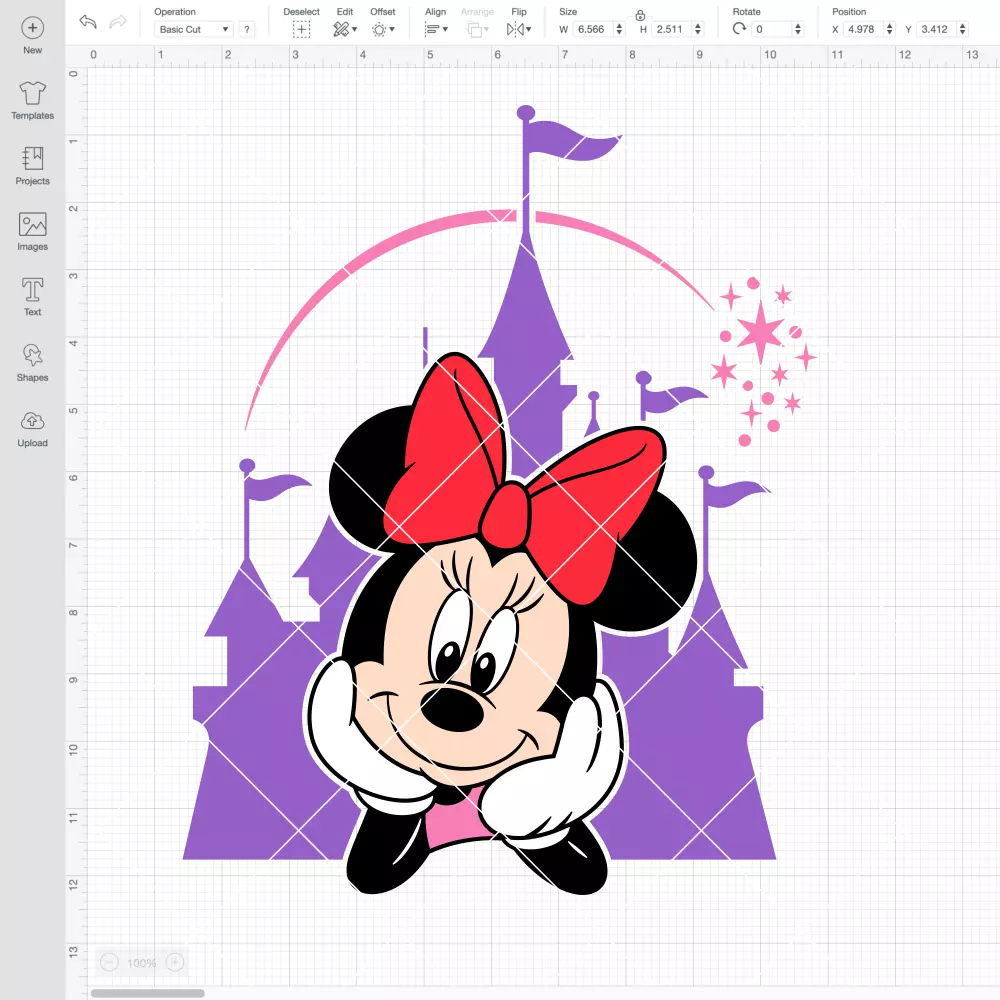
Task: Increase the width with stepper arrow
Action: pos(619,26)
